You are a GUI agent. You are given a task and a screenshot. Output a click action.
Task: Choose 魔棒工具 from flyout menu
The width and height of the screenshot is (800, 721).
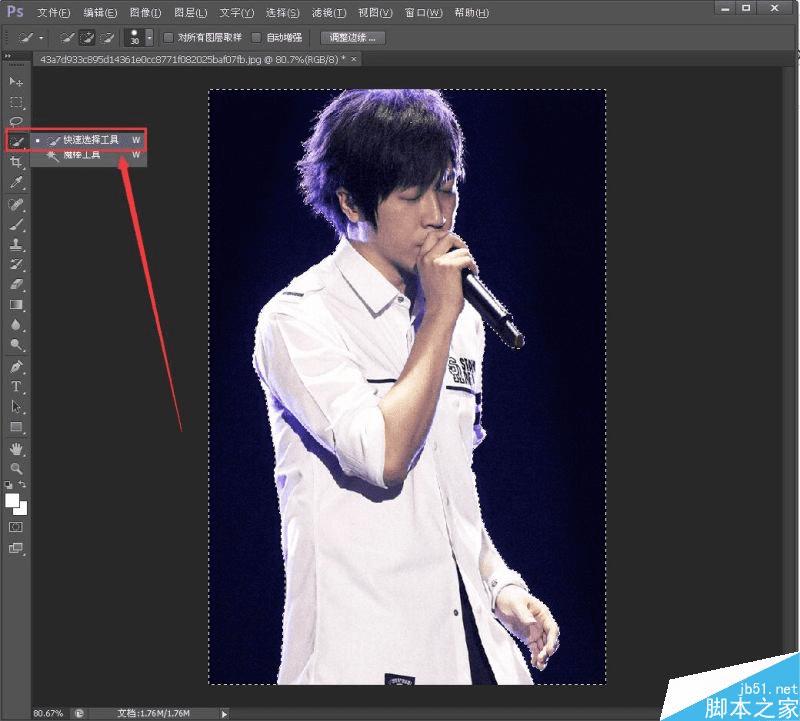pyautogui.click(x=89, y=155)
